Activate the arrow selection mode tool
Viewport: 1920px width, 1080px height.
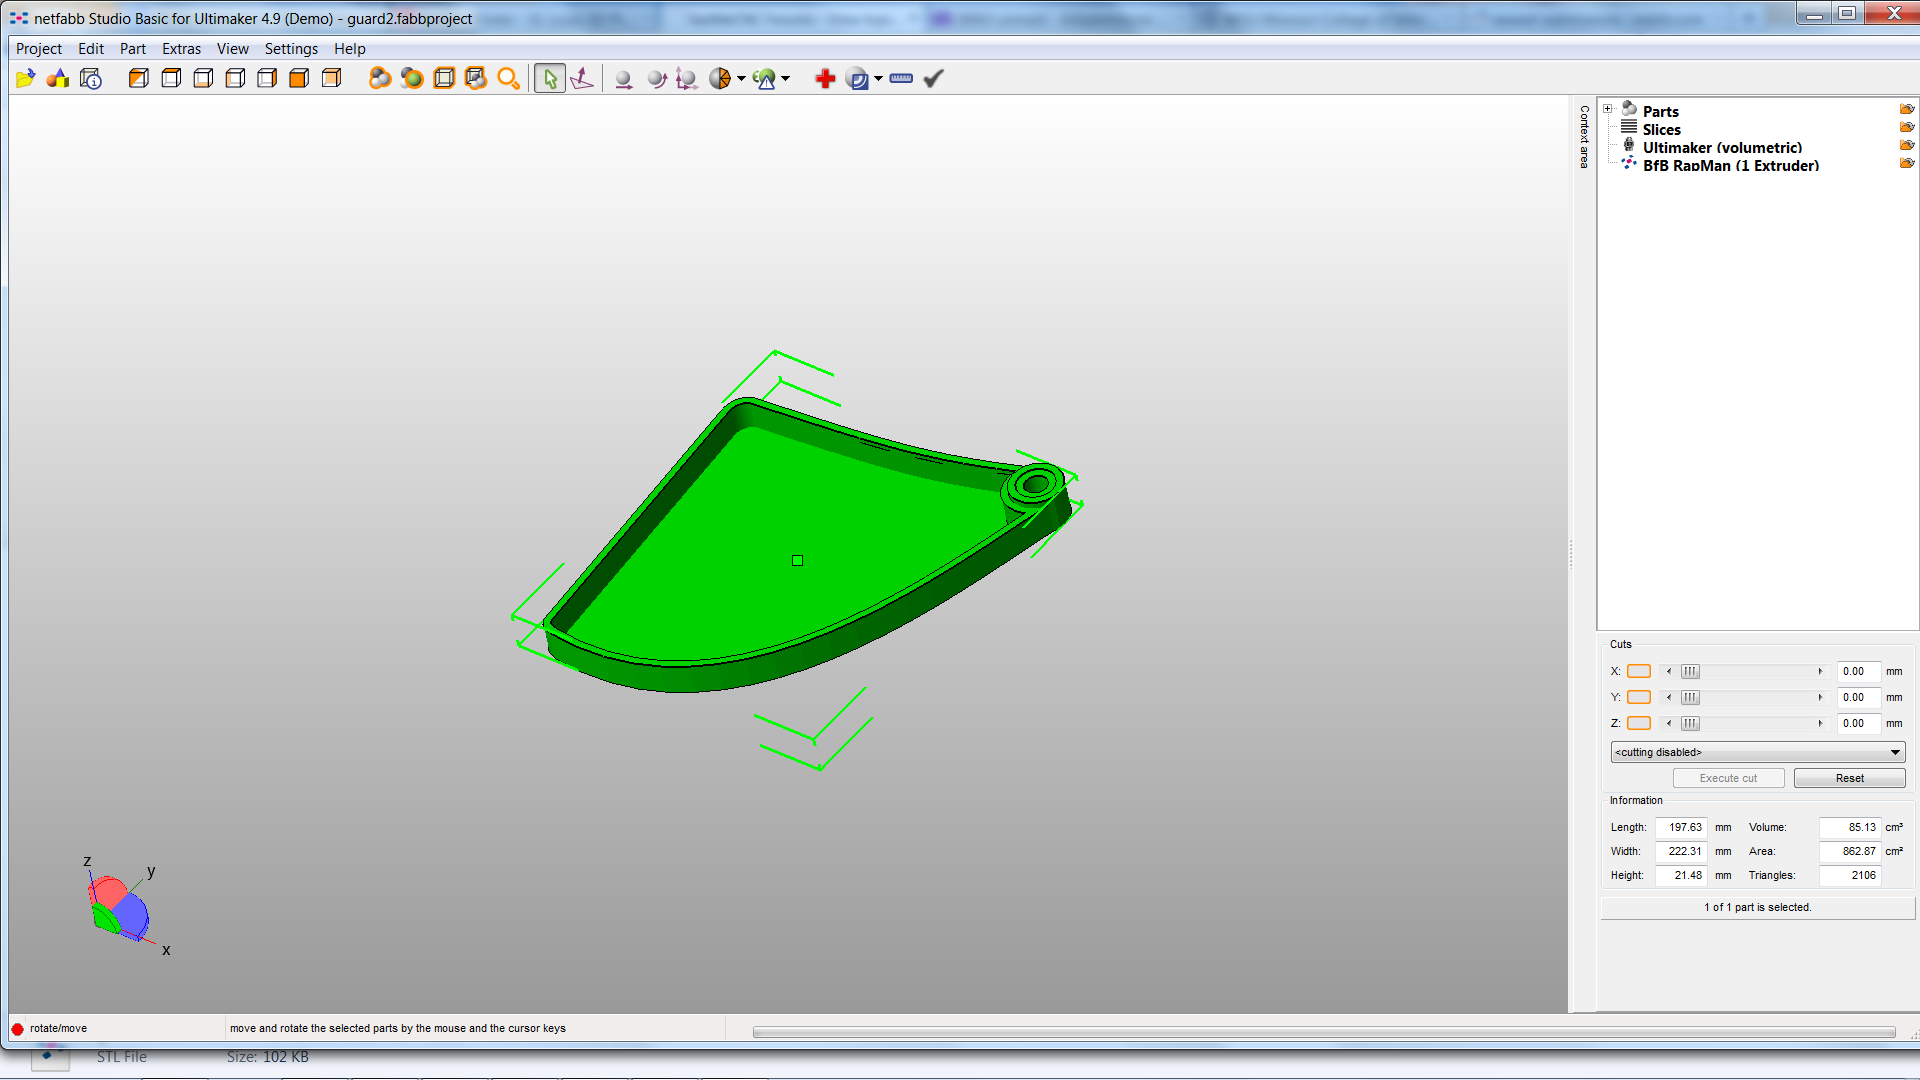550,79
